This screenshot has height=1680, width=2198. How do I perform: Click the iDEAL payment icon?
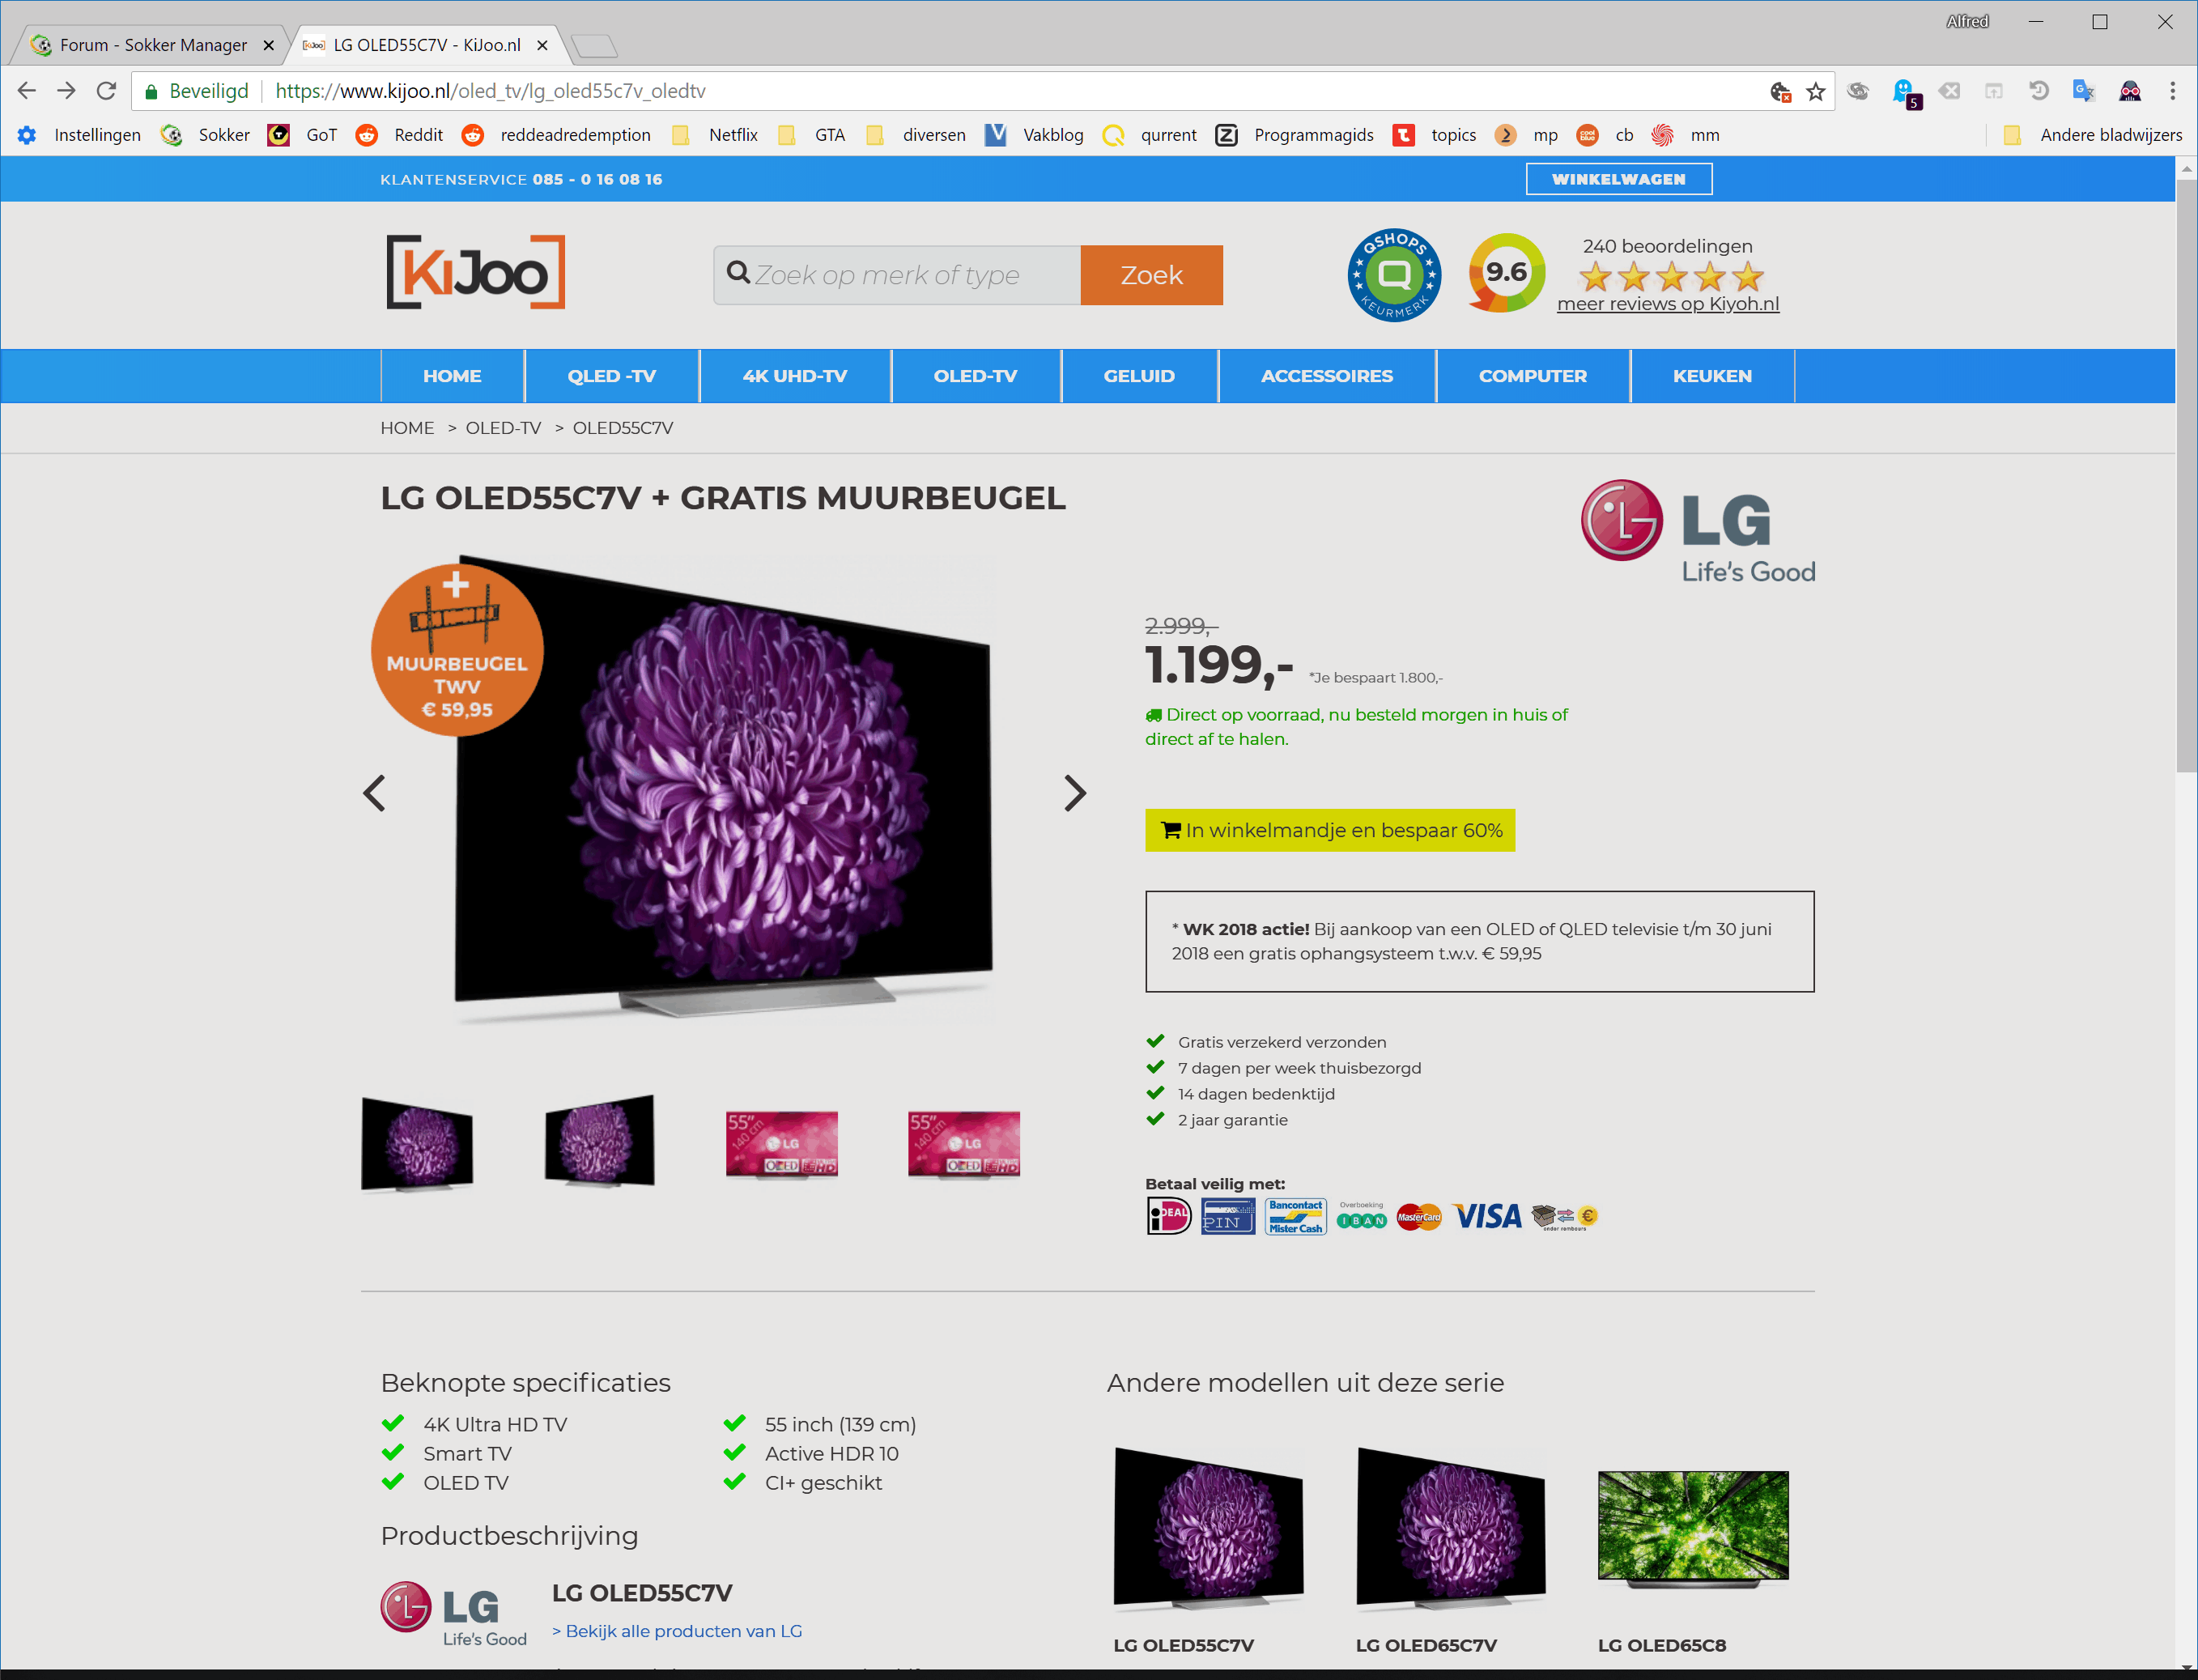point(1169,1216)
